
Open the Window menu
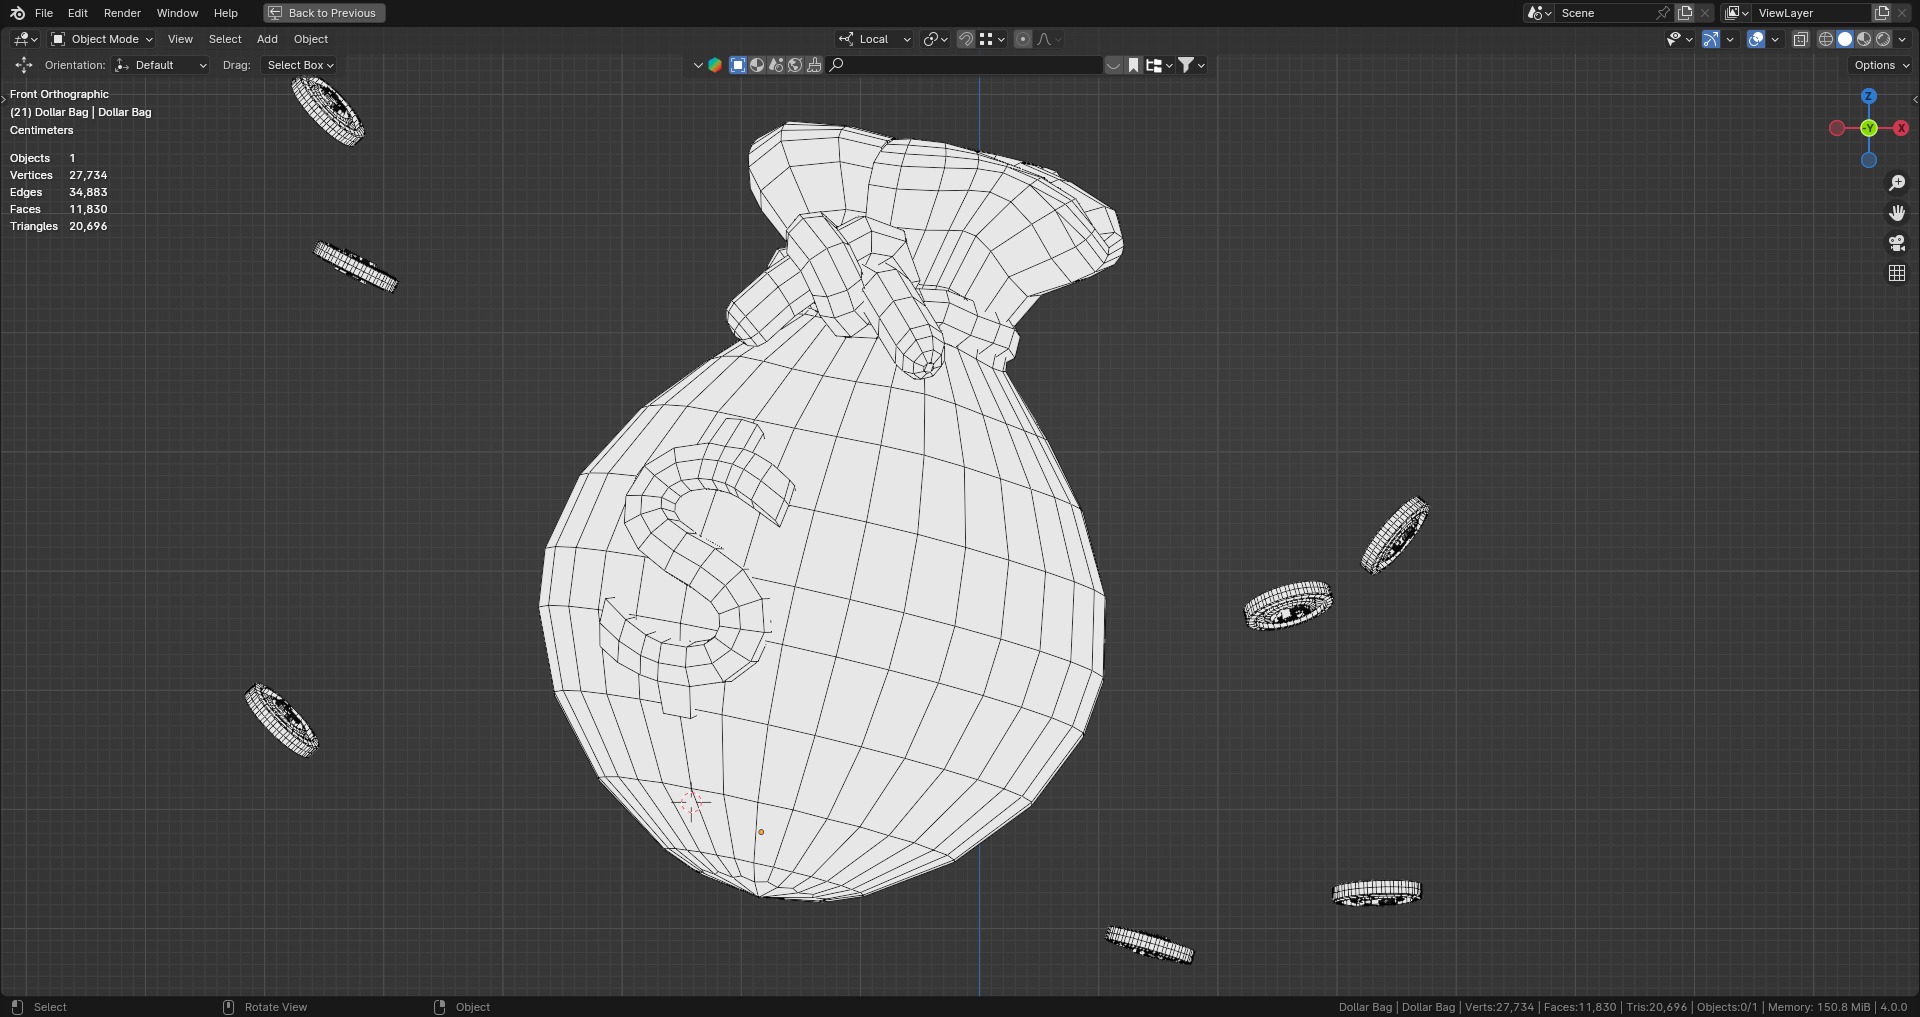[177, 13]
